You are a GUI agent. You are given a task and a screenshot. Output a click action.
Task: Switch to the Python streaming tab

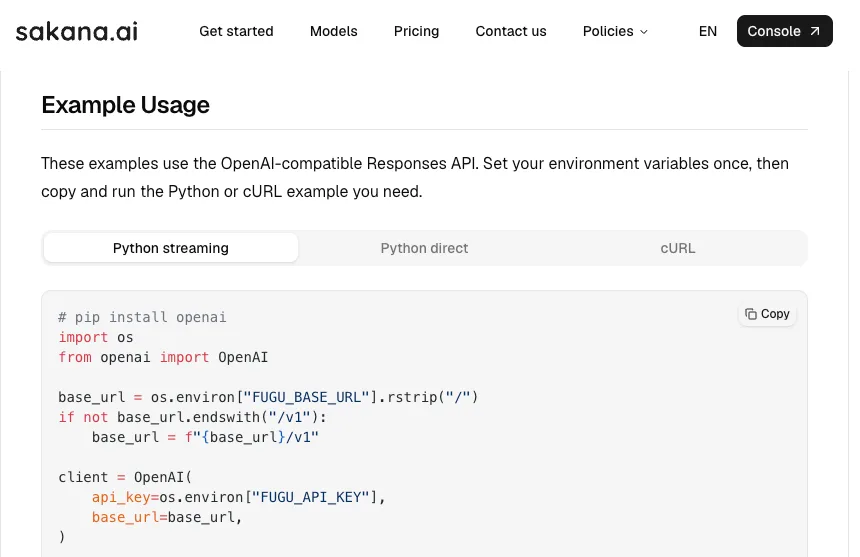point(171,248)
